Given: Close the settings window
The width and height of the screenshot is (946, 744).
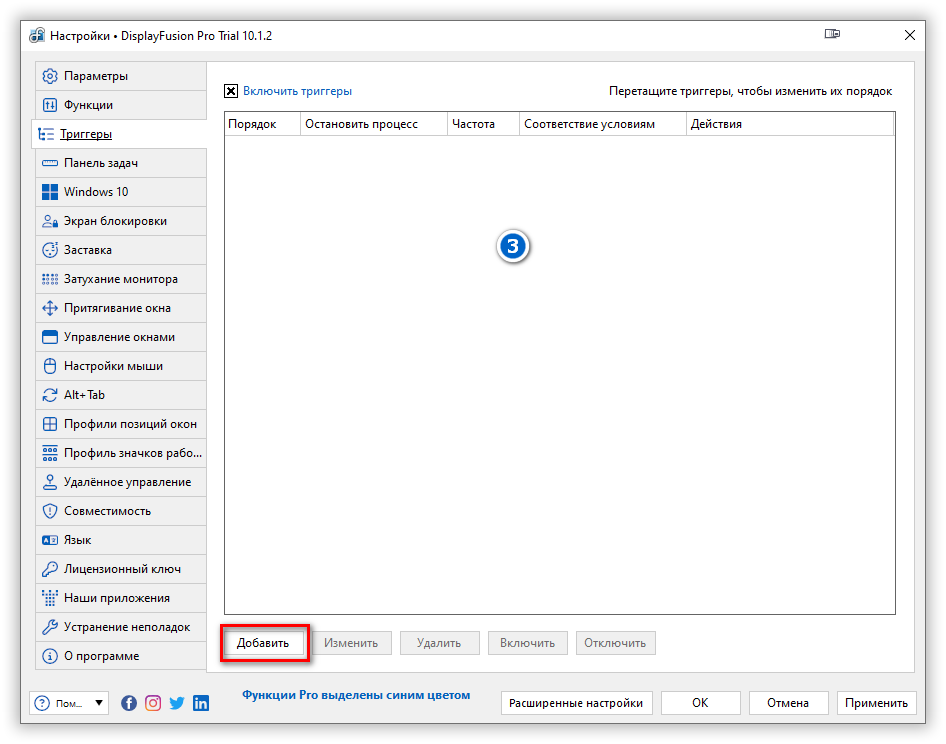Looking at the screenshot, I should (x=910, y=35).
